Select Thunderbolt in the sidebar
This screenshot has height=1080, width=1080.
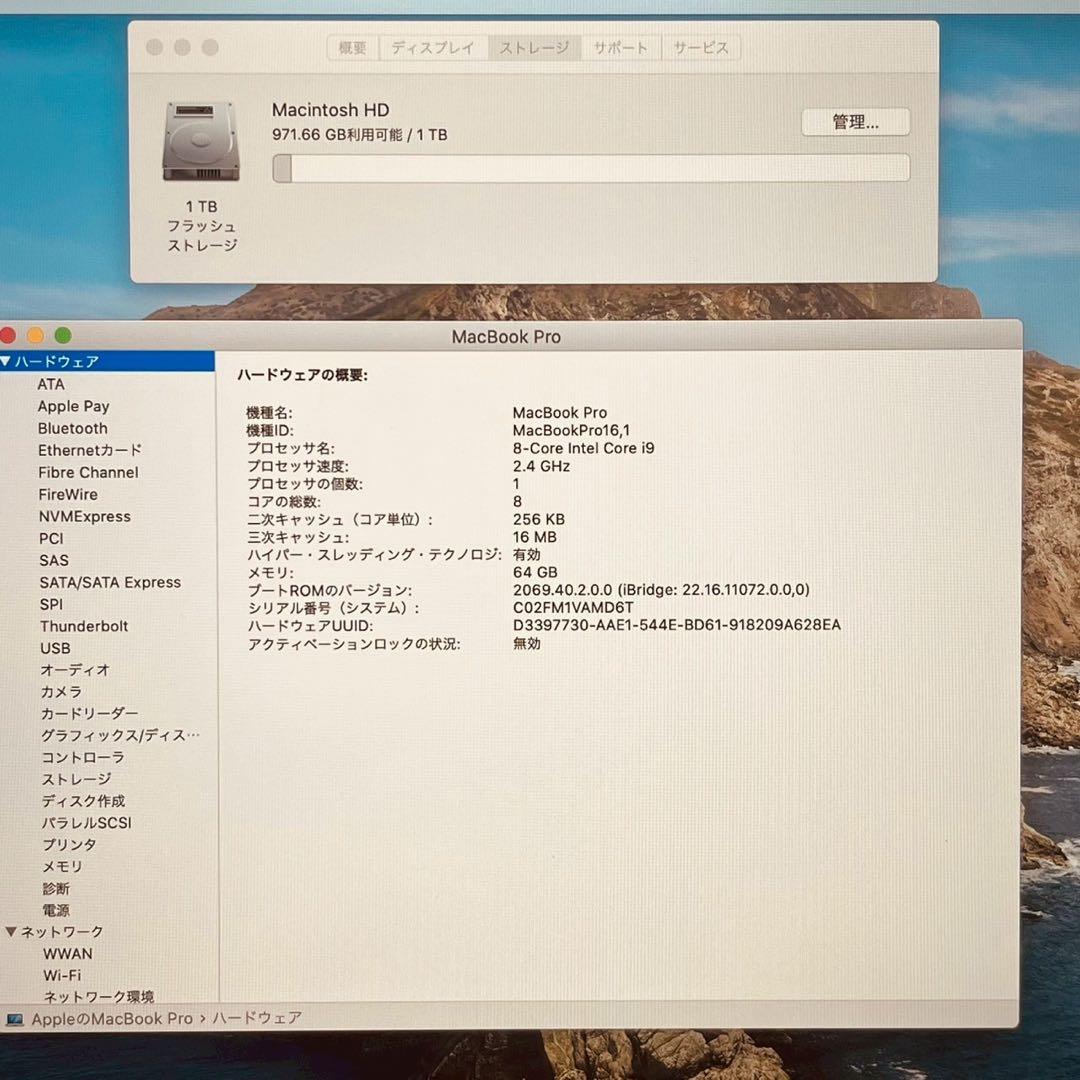pos(84,626)
